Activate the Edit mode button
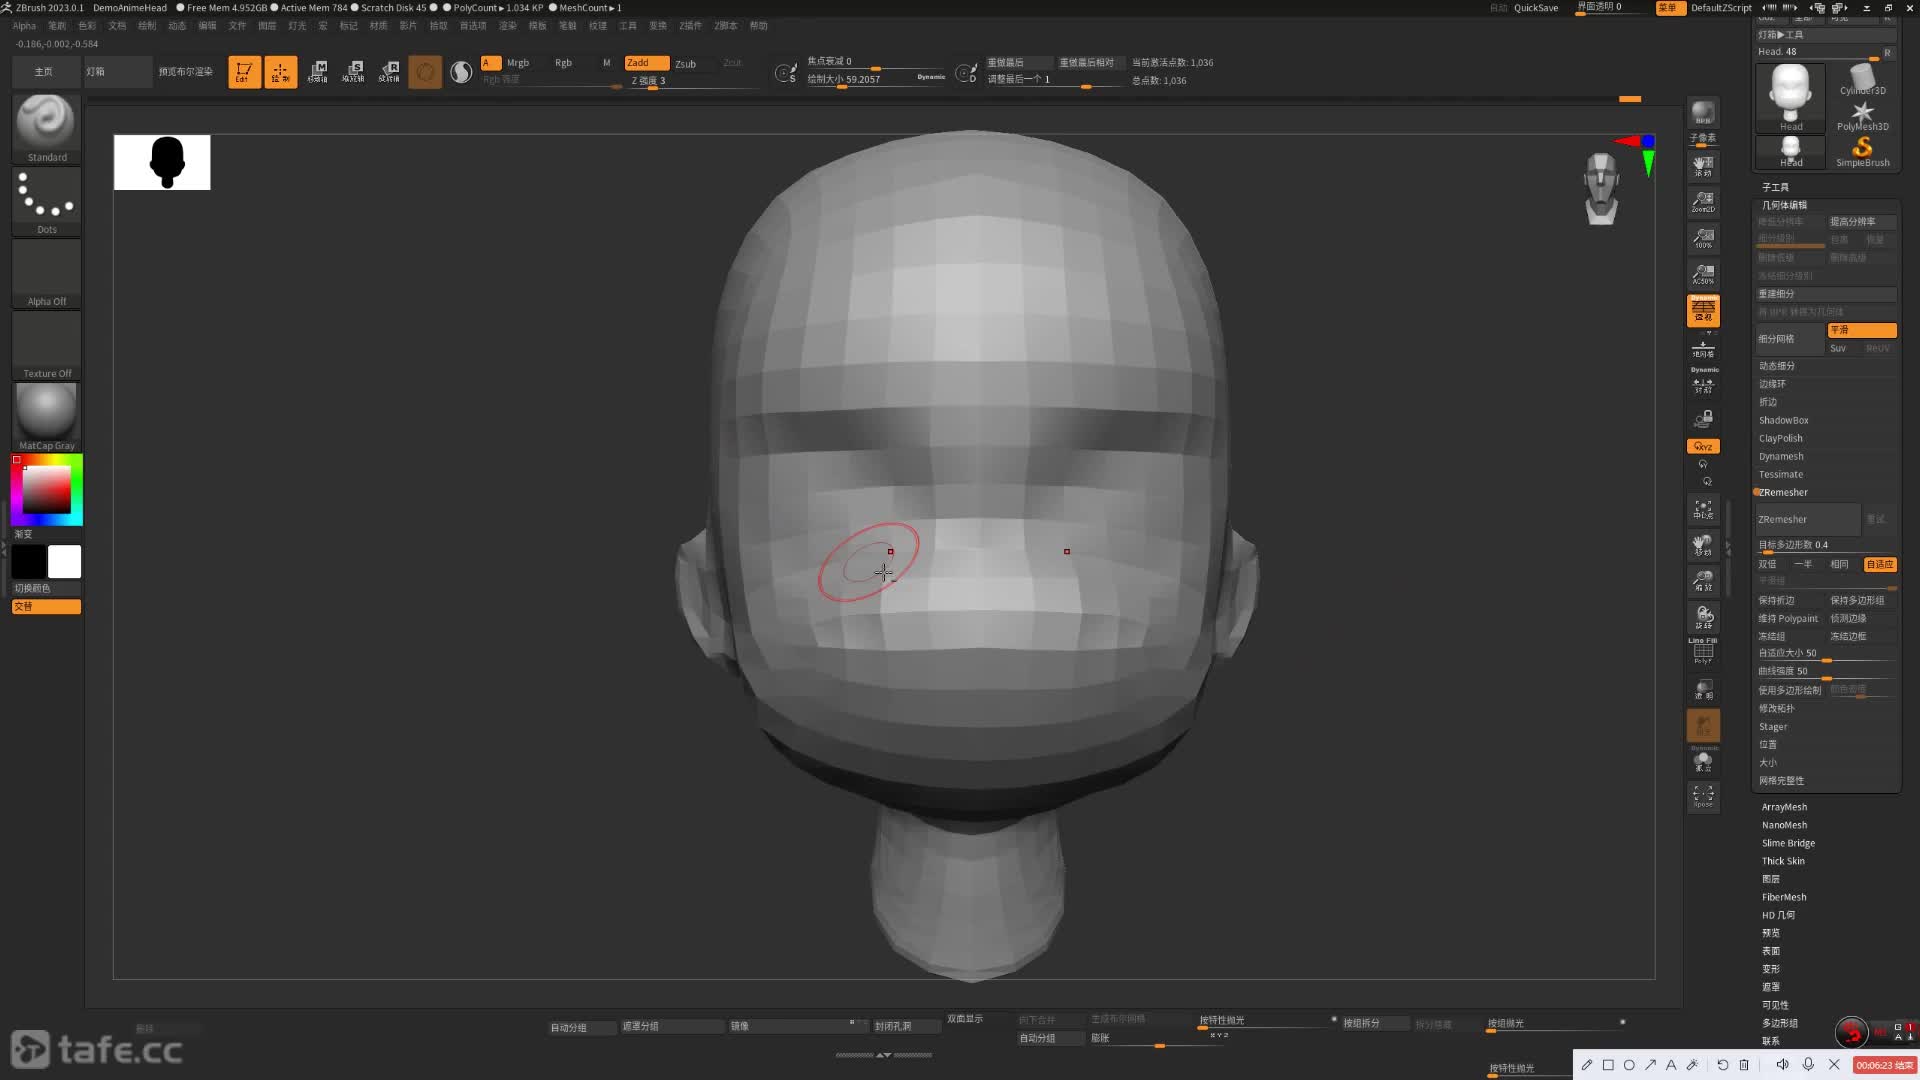The image size is (1920, 1080). pos(244,72)
